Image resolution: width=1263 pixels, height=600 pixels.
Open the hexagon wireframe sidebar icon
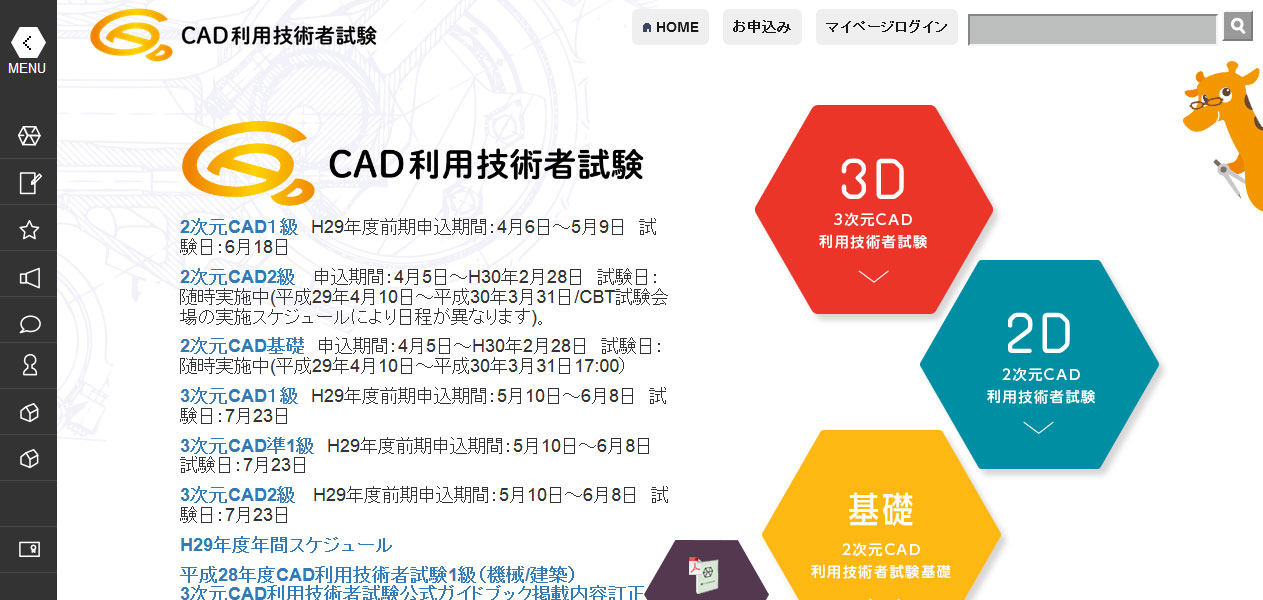pos(29,136)
